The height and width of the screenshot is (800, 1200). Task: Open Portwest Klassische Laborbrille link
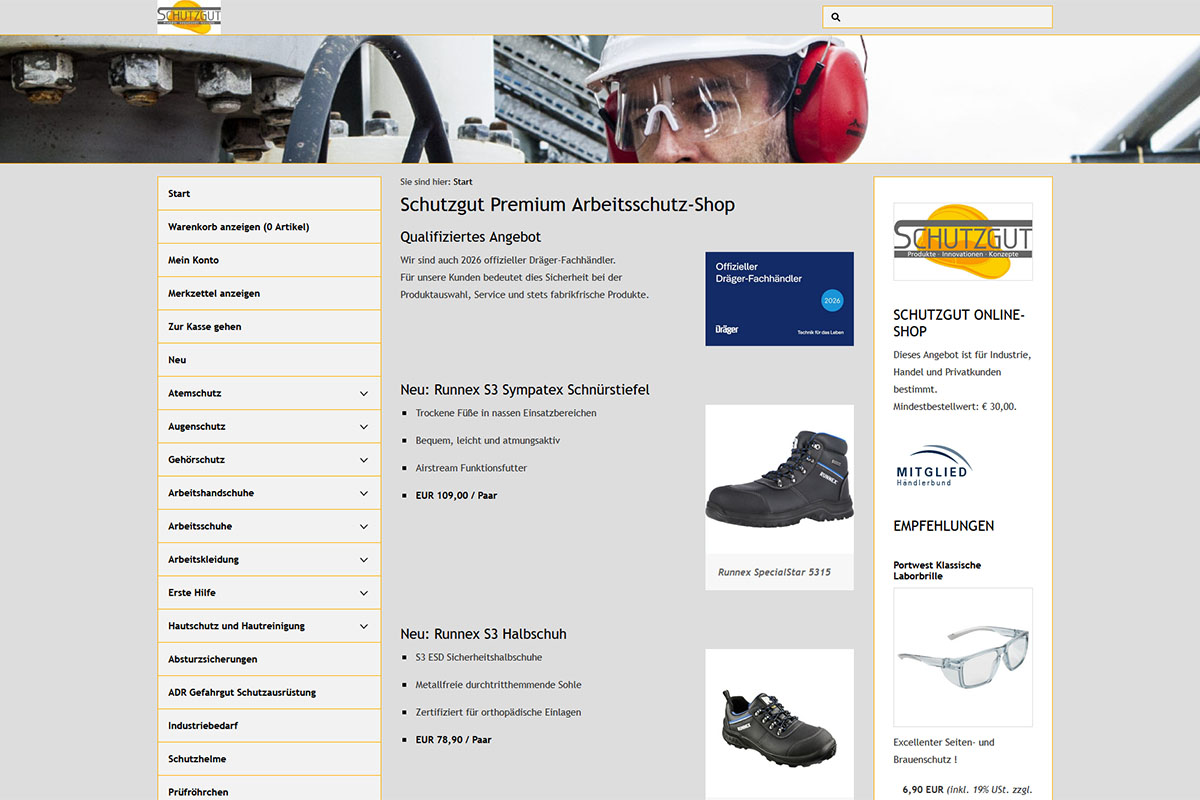point(937,570)
